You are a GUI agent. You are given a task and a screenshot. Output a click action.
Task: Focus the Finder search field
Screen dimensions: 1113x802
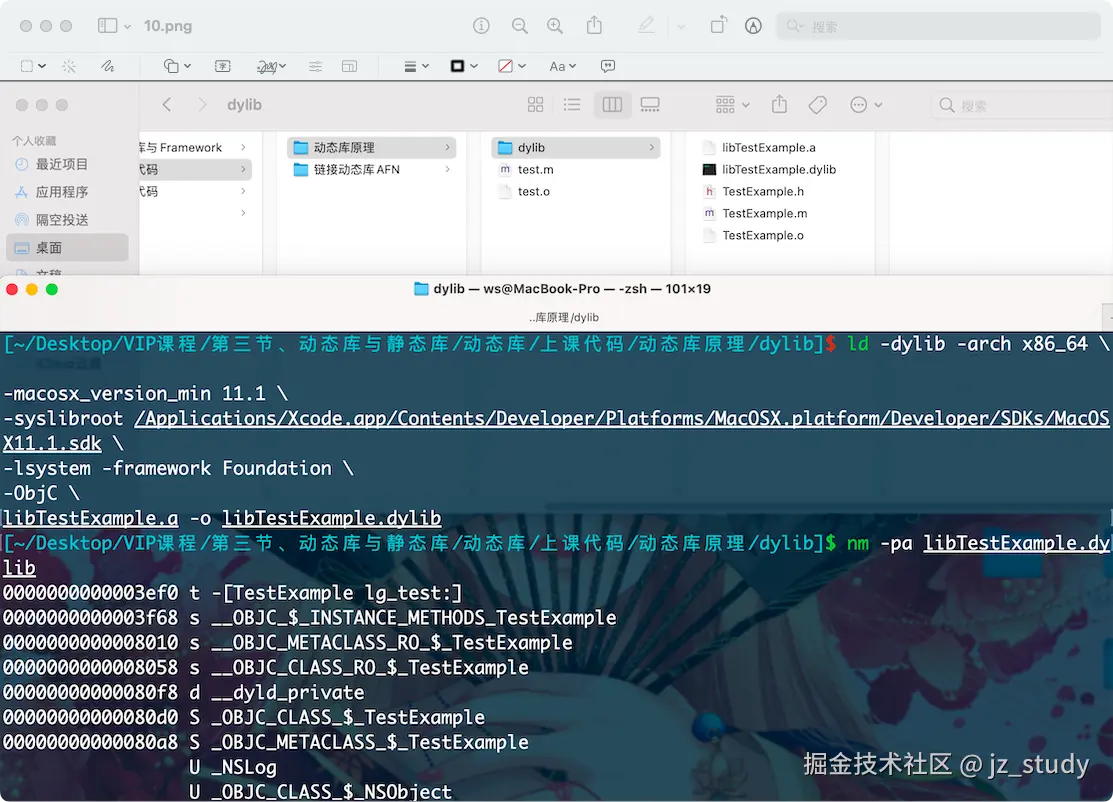pos(1022,106)
